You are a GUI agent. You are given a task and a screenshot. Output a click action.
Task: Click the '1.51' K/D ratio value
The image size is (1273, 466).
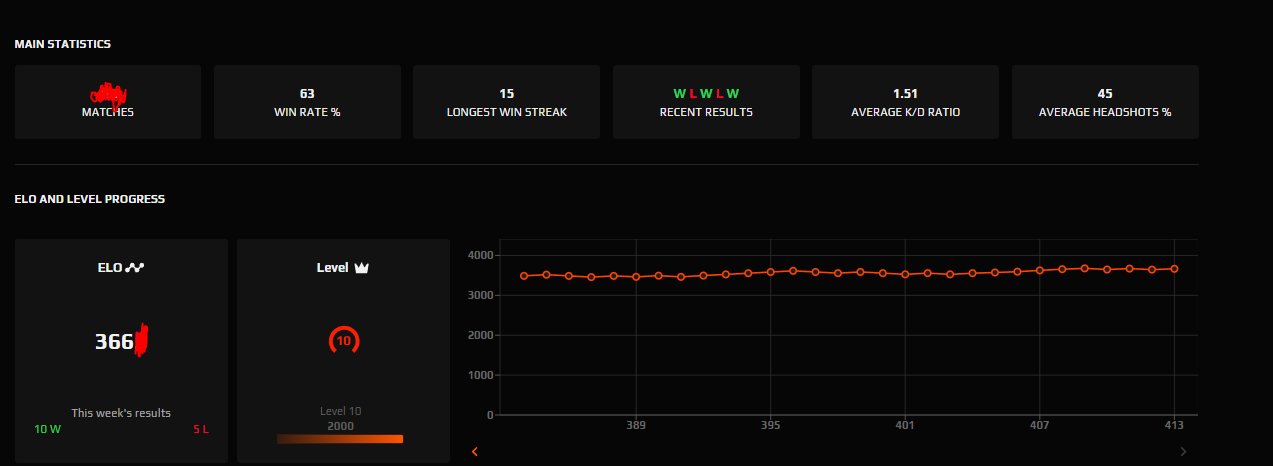pyautogui.click(x=905, y=93)
